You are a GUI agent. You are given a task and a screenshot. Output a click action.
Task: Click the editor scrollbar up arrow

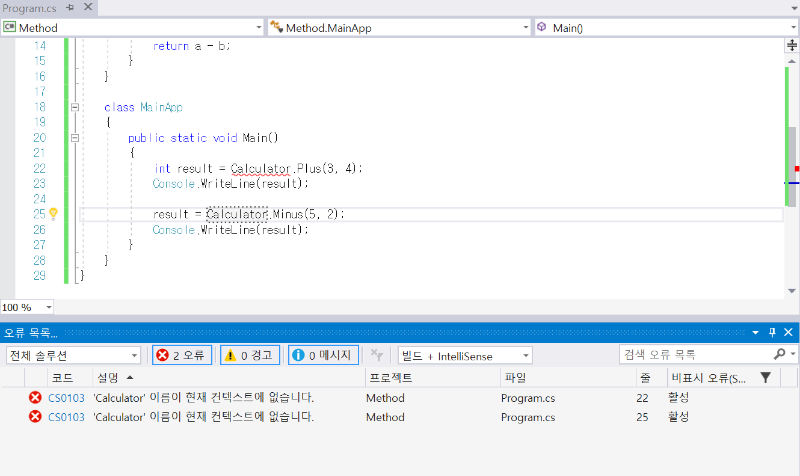792,61
